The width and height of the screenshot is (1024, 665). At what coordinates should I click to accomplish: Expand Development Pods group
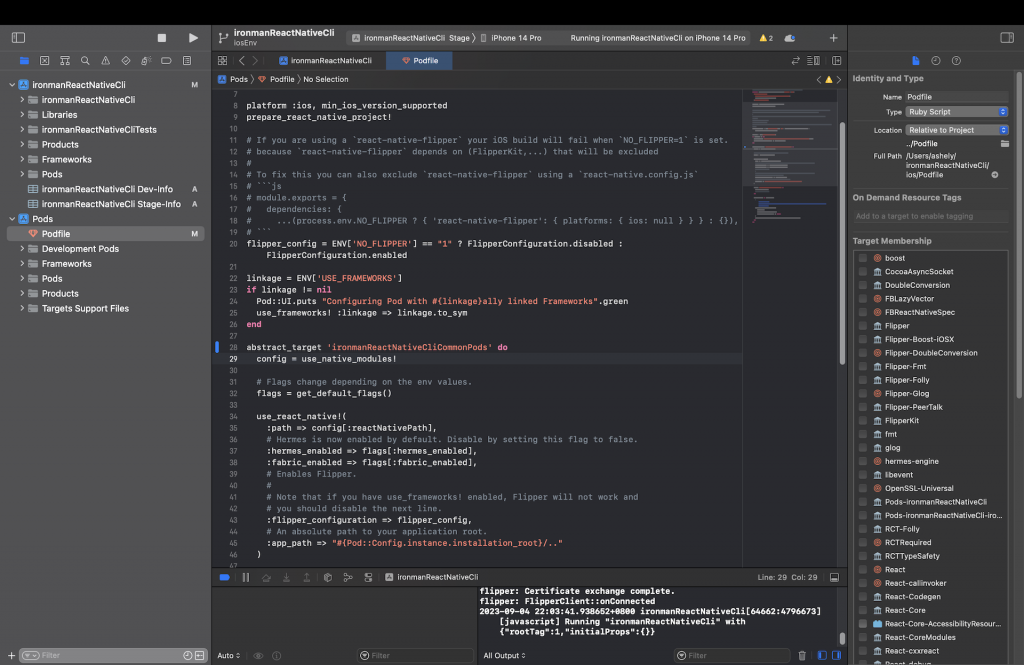click(x=22, y=249)
